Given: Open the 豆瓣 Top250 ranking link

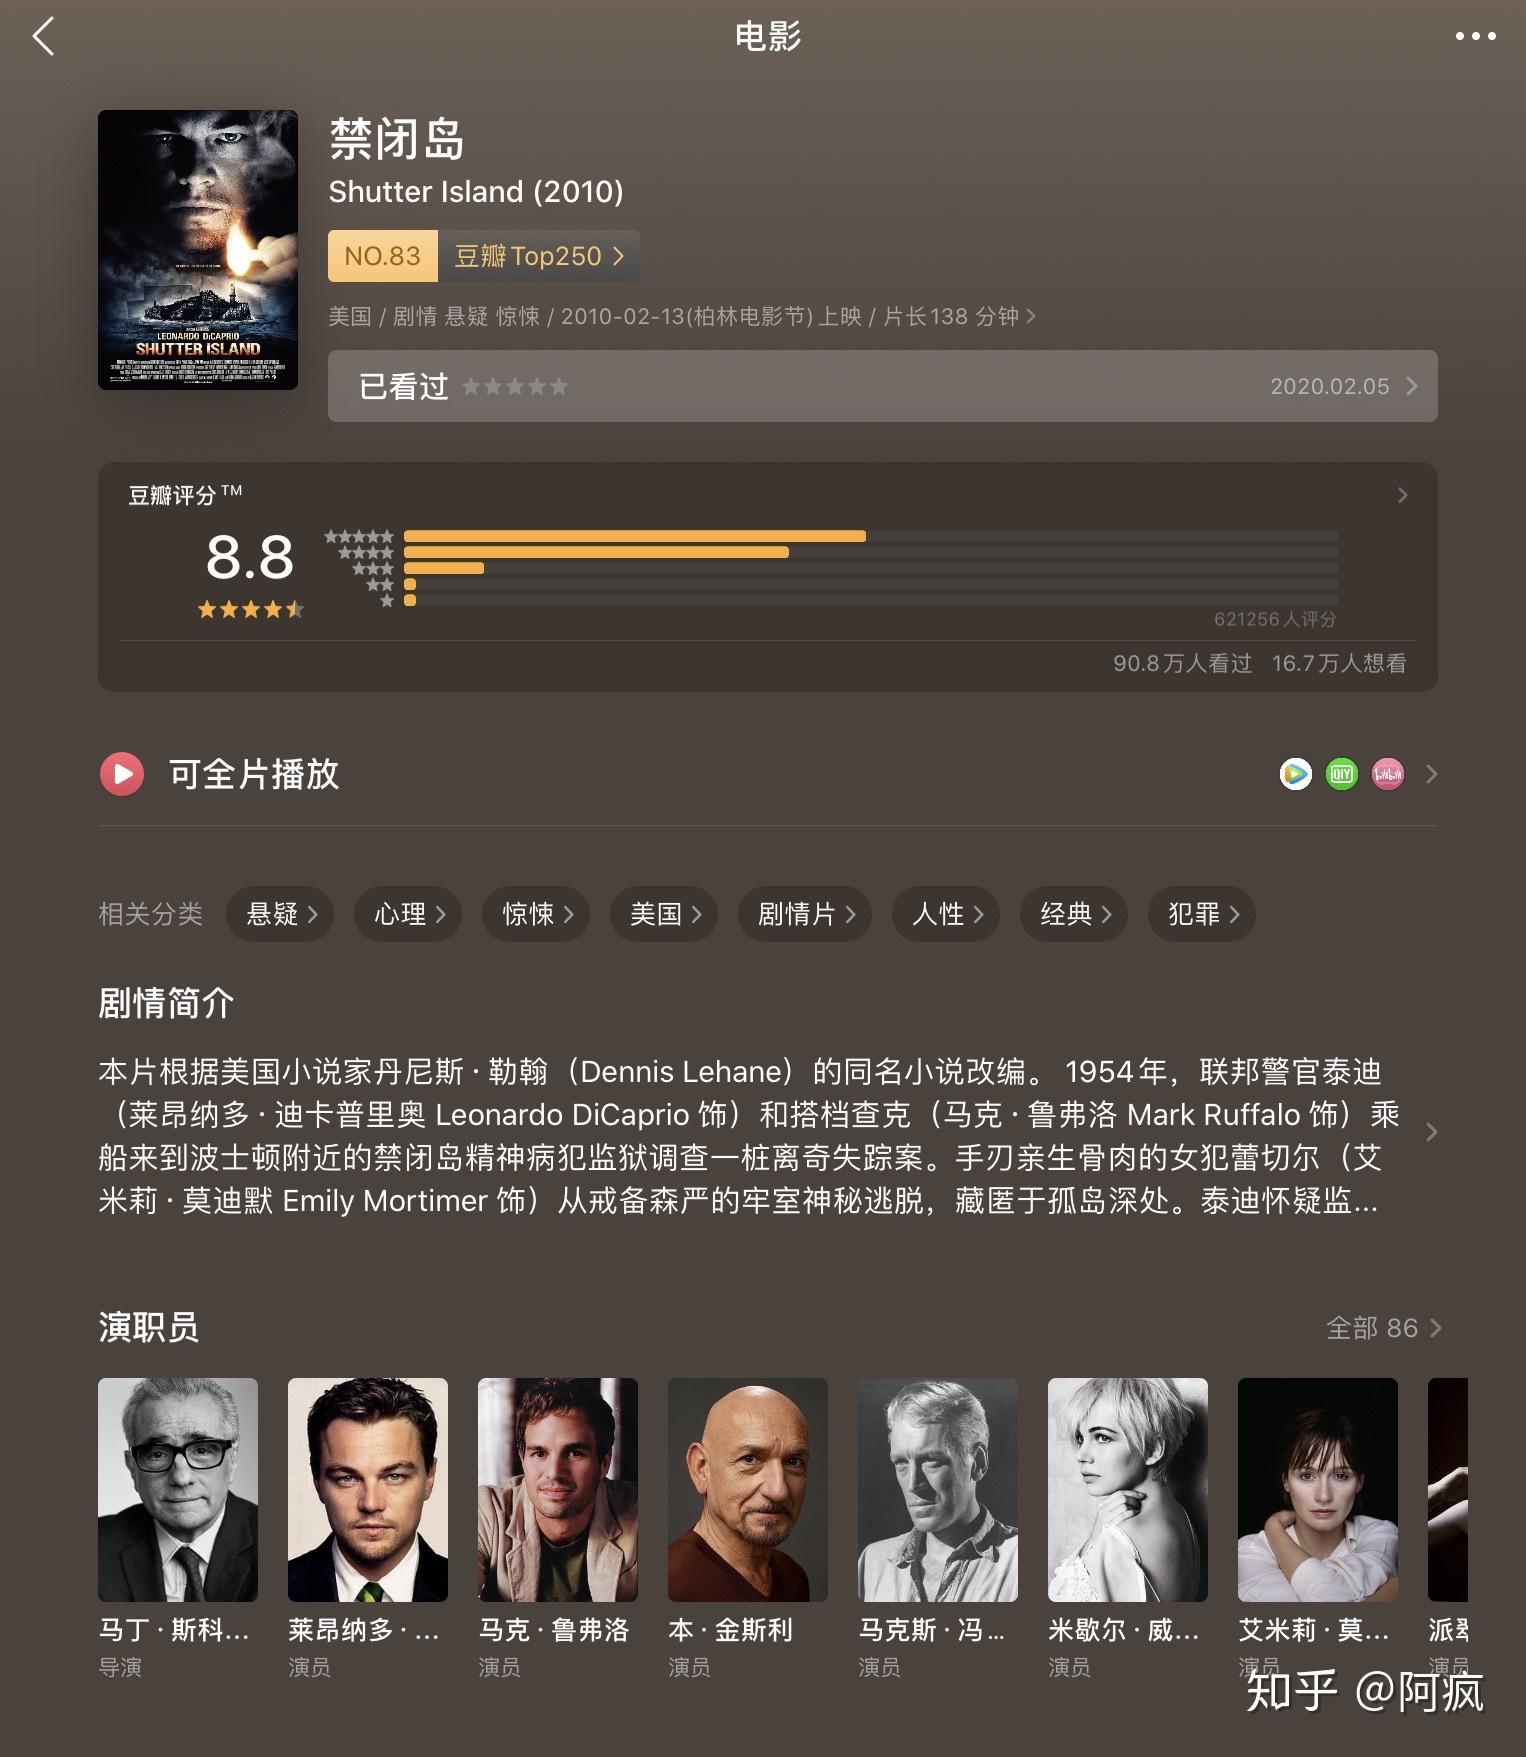Looking at the screenshot, I should click(x=539, y=256).
